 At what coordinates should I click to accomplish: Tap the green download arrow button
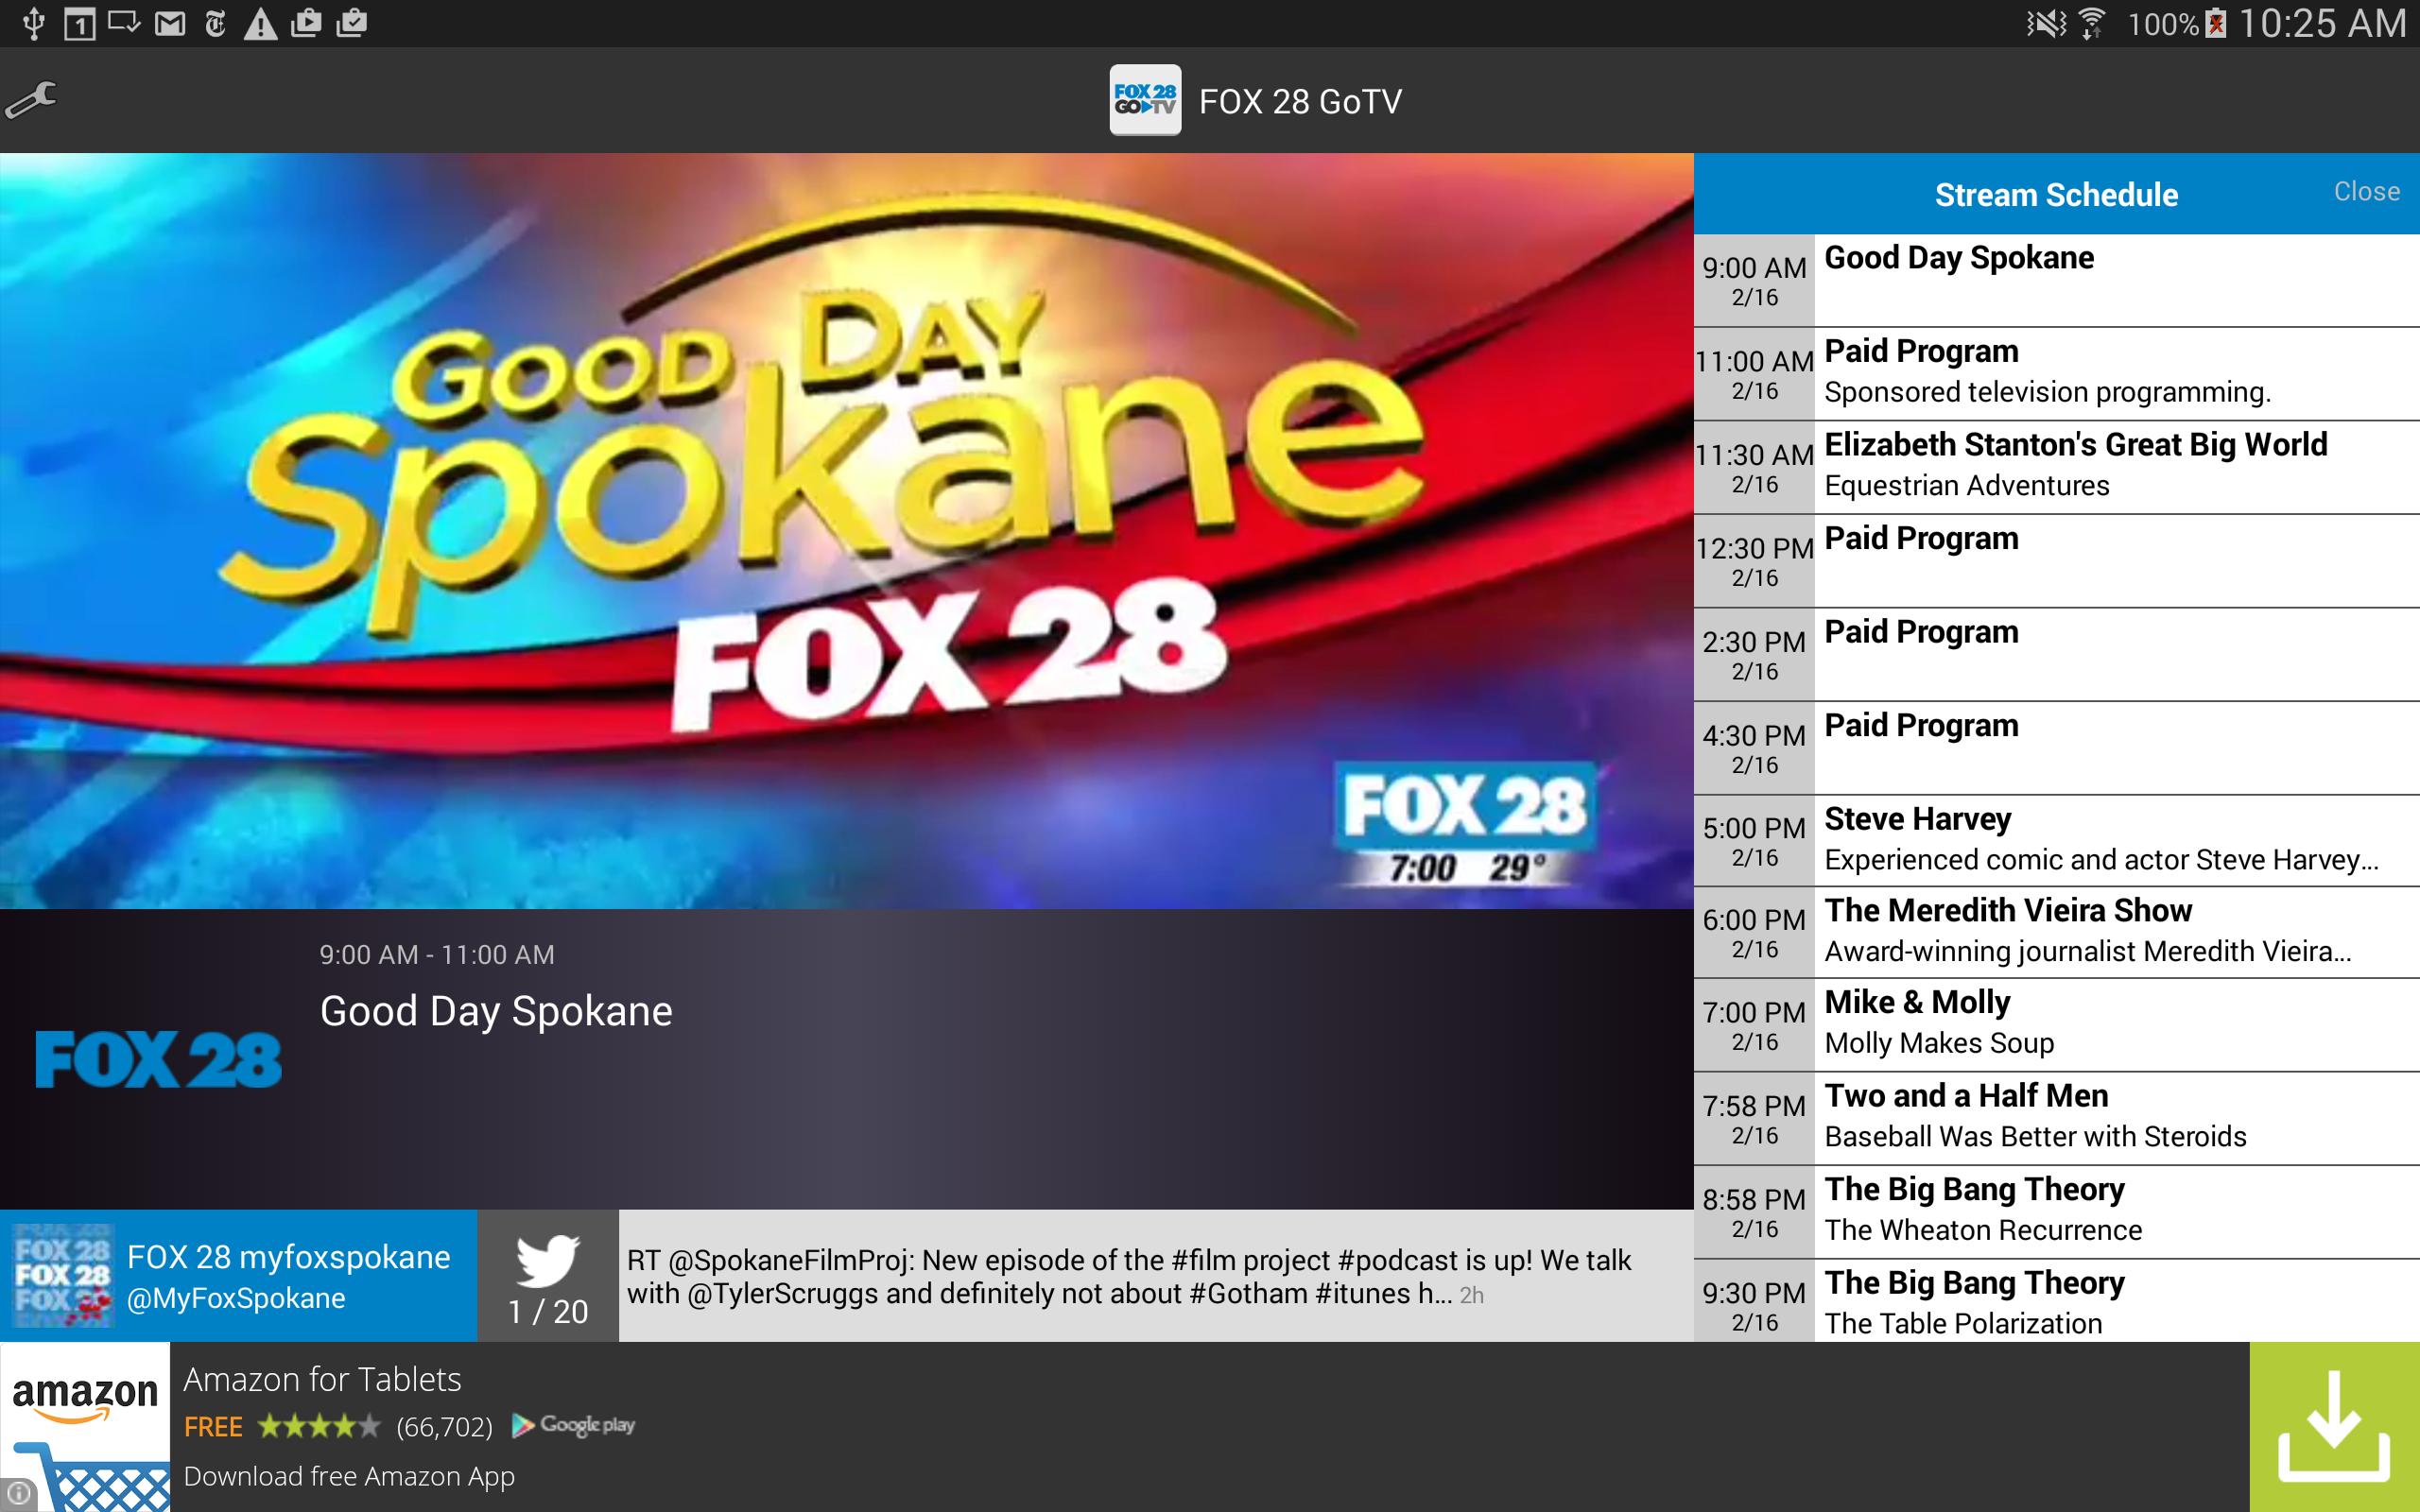[x=2334, y=1426]
